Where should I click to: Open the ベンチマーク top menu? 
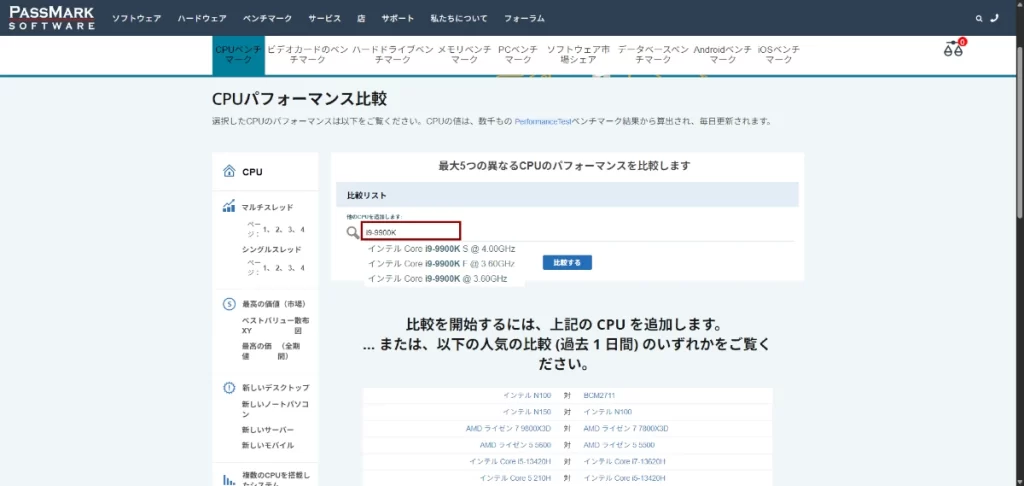click(x=267, y=18)
